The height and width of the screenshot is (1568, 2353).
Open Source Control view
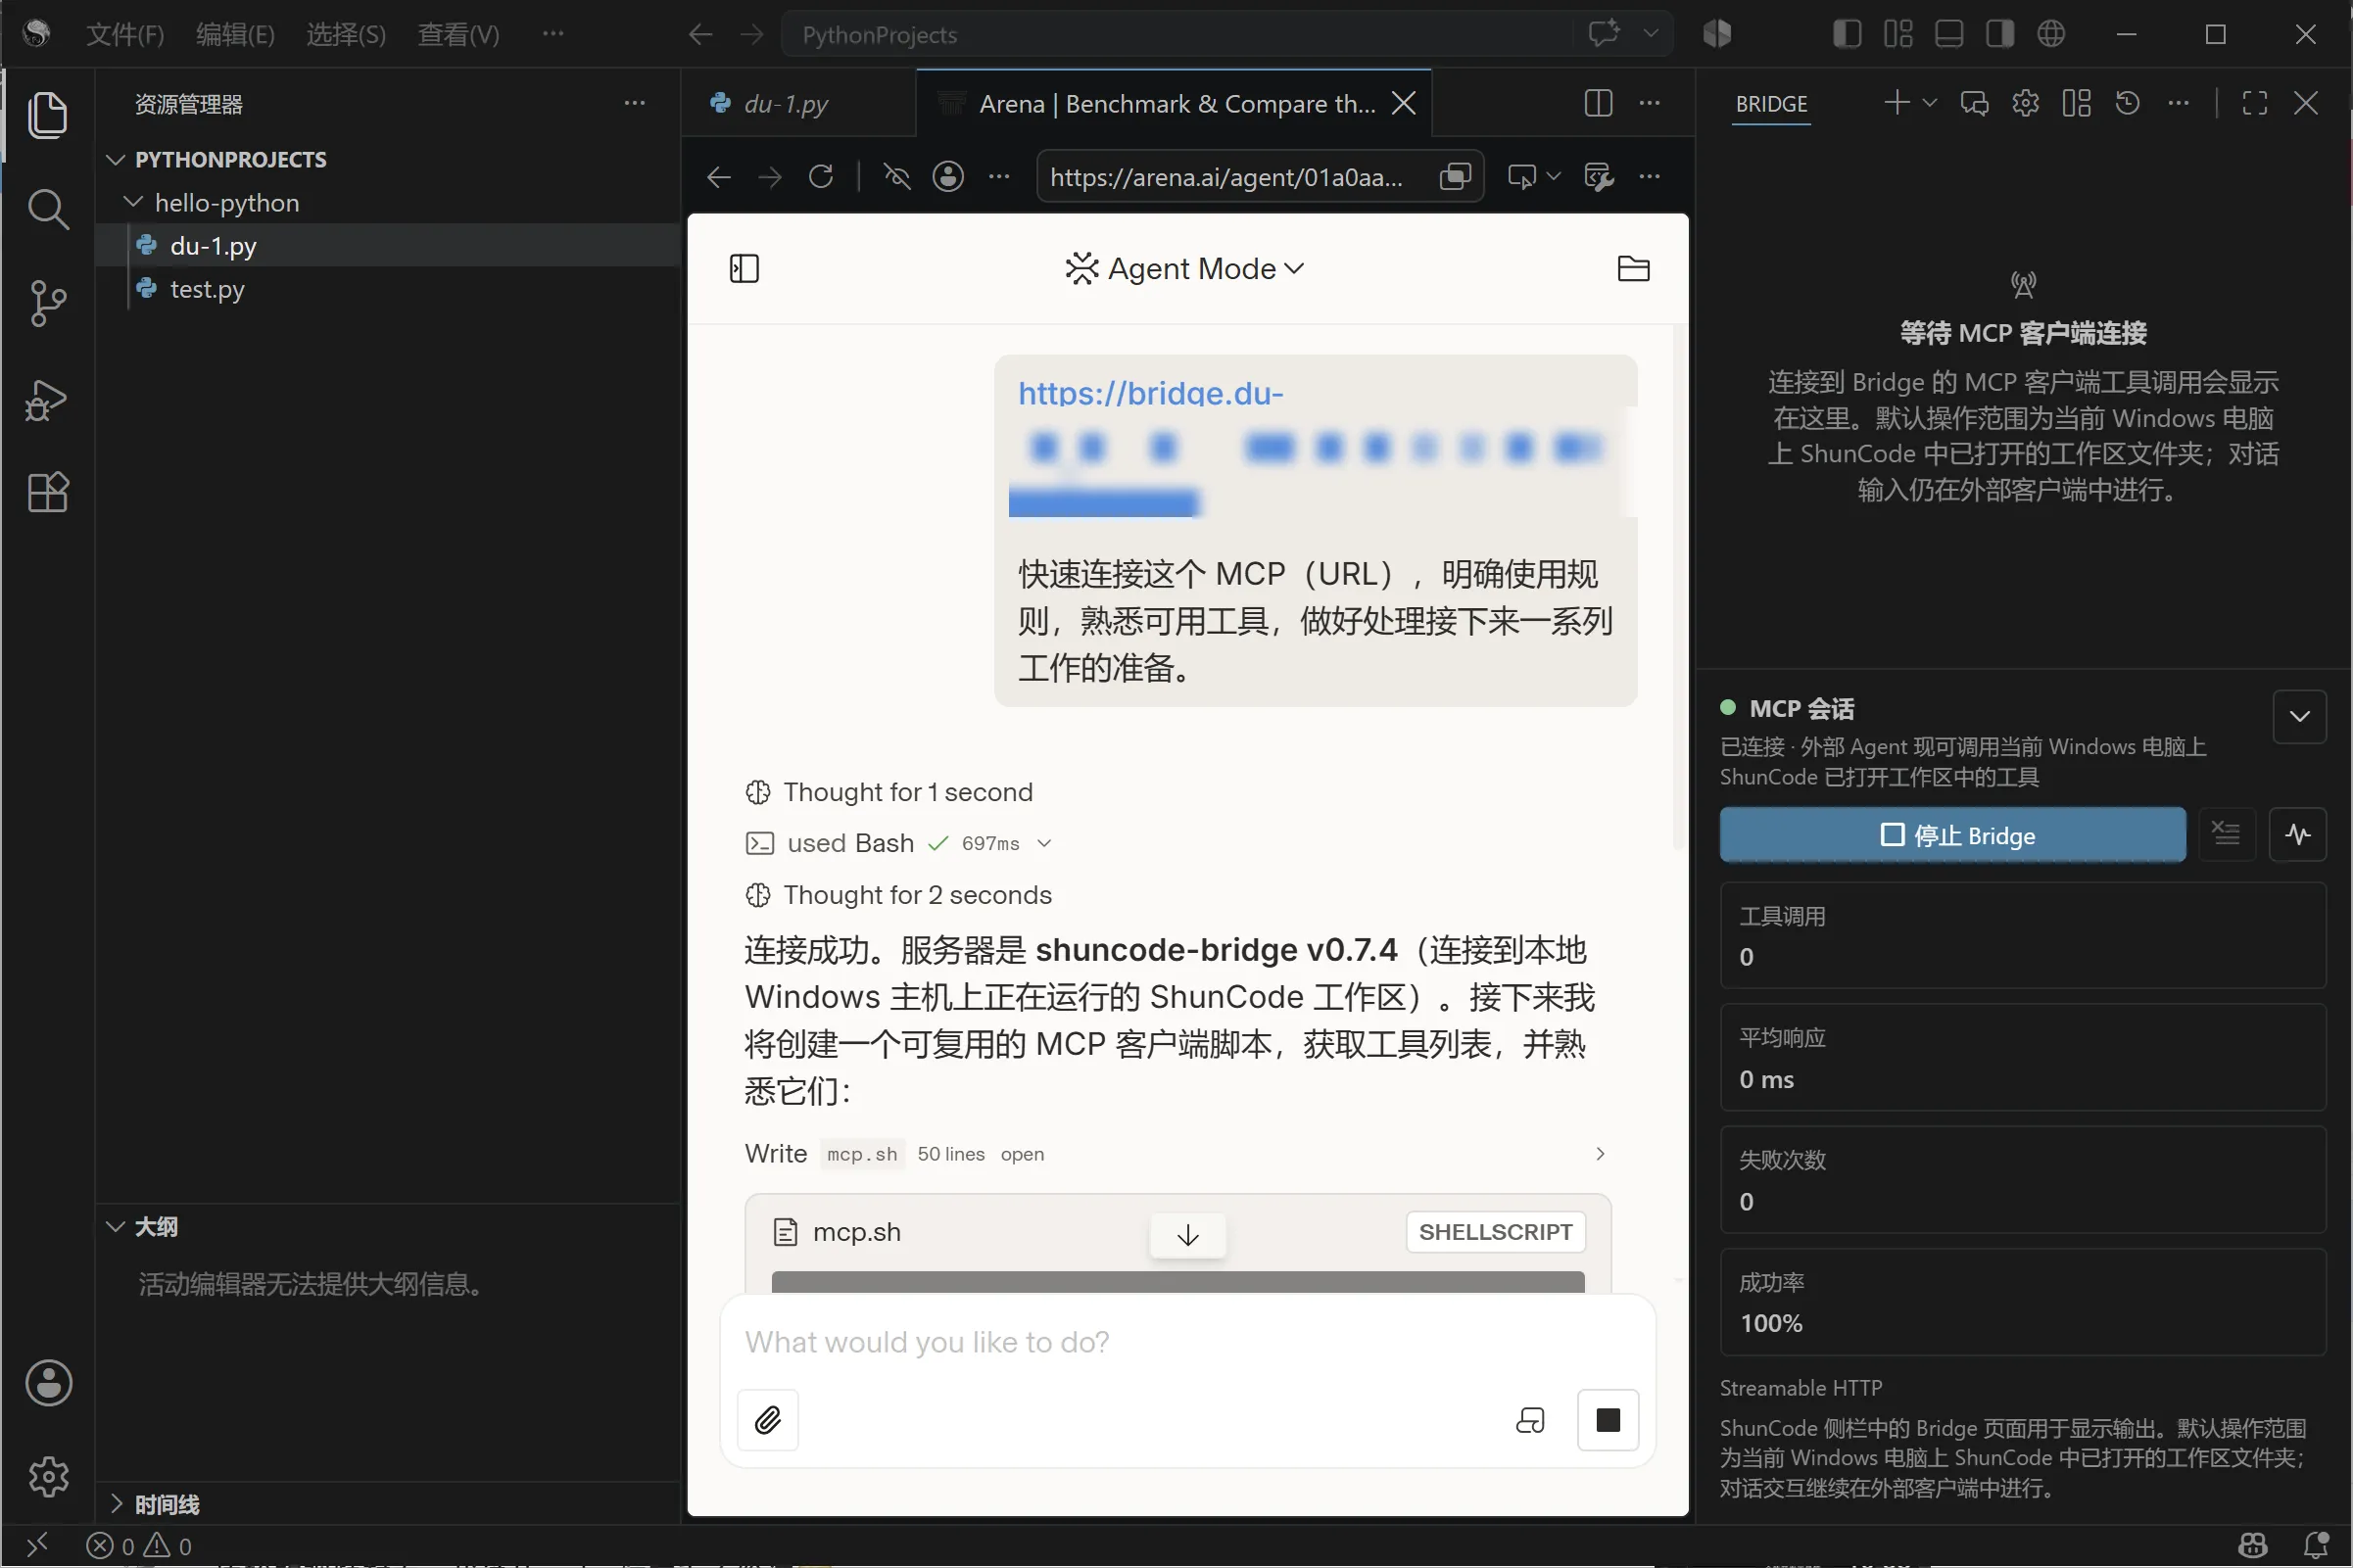coord(48,303)
